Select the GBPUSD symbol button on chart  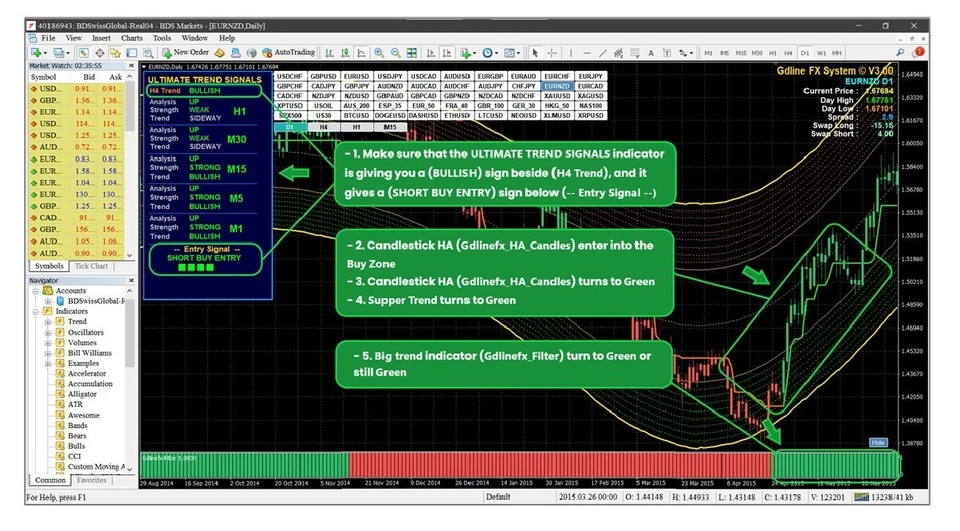pos(323,77)
